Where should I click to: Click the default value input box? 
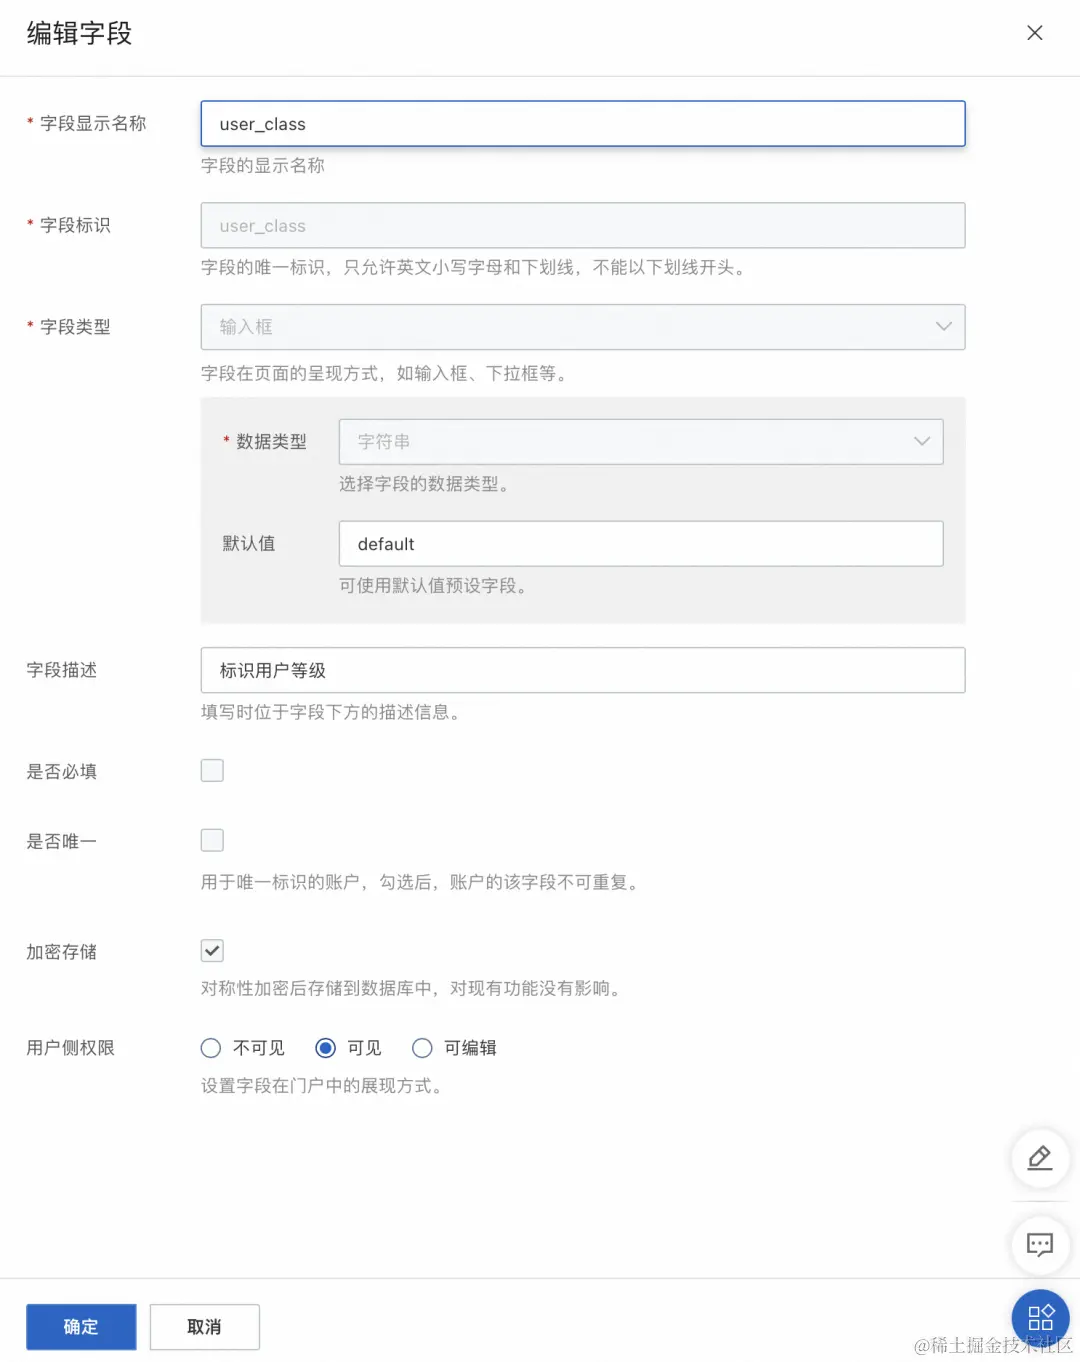641,544
